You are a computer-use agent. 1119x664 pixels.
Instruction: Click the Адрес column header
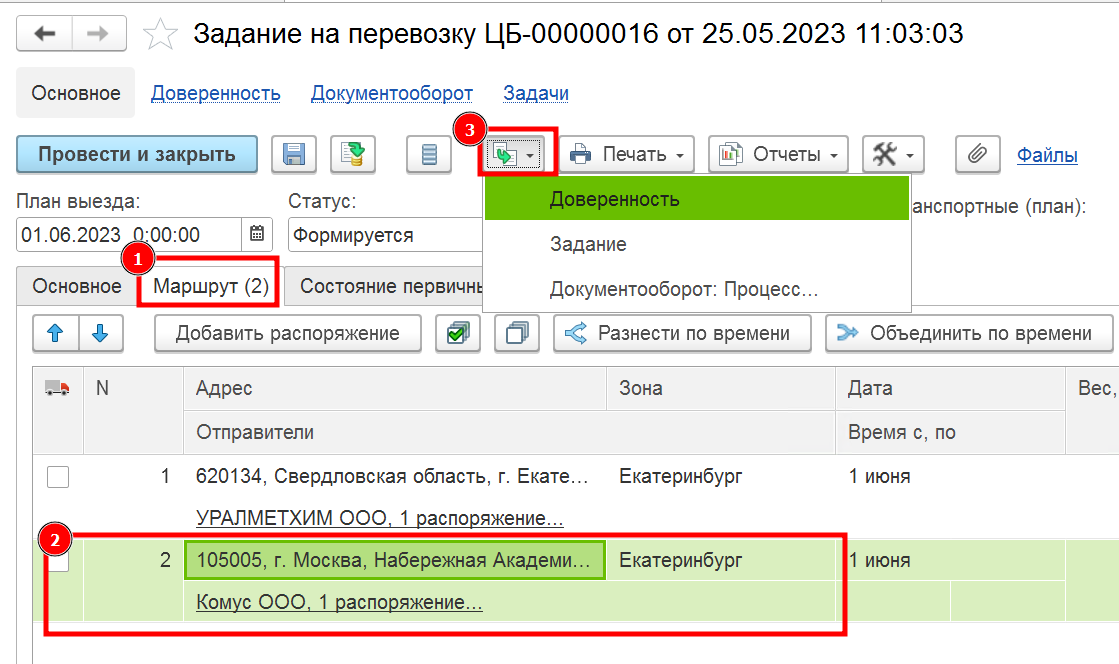pos(395,388)
